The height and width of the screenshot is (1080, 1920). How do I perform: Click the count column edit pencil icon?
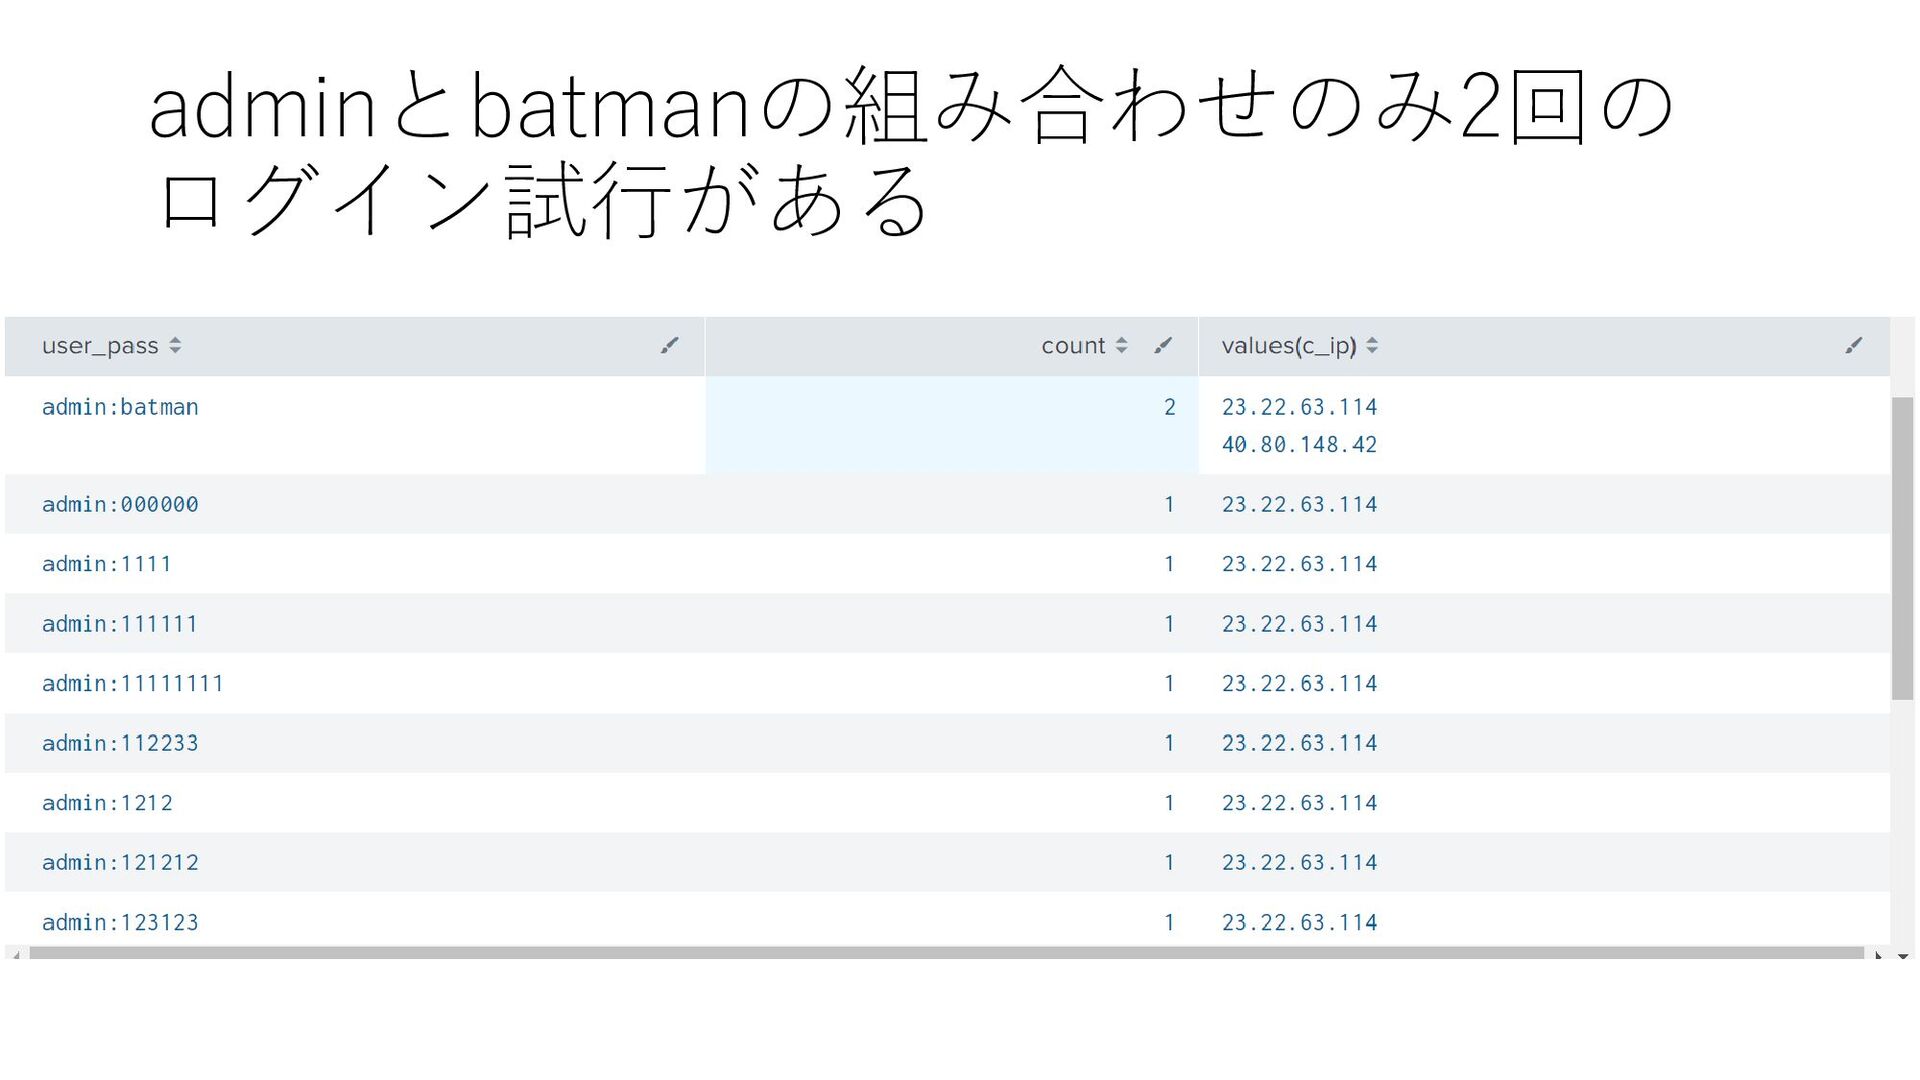pyautogui.click(x=1162, y=346)
